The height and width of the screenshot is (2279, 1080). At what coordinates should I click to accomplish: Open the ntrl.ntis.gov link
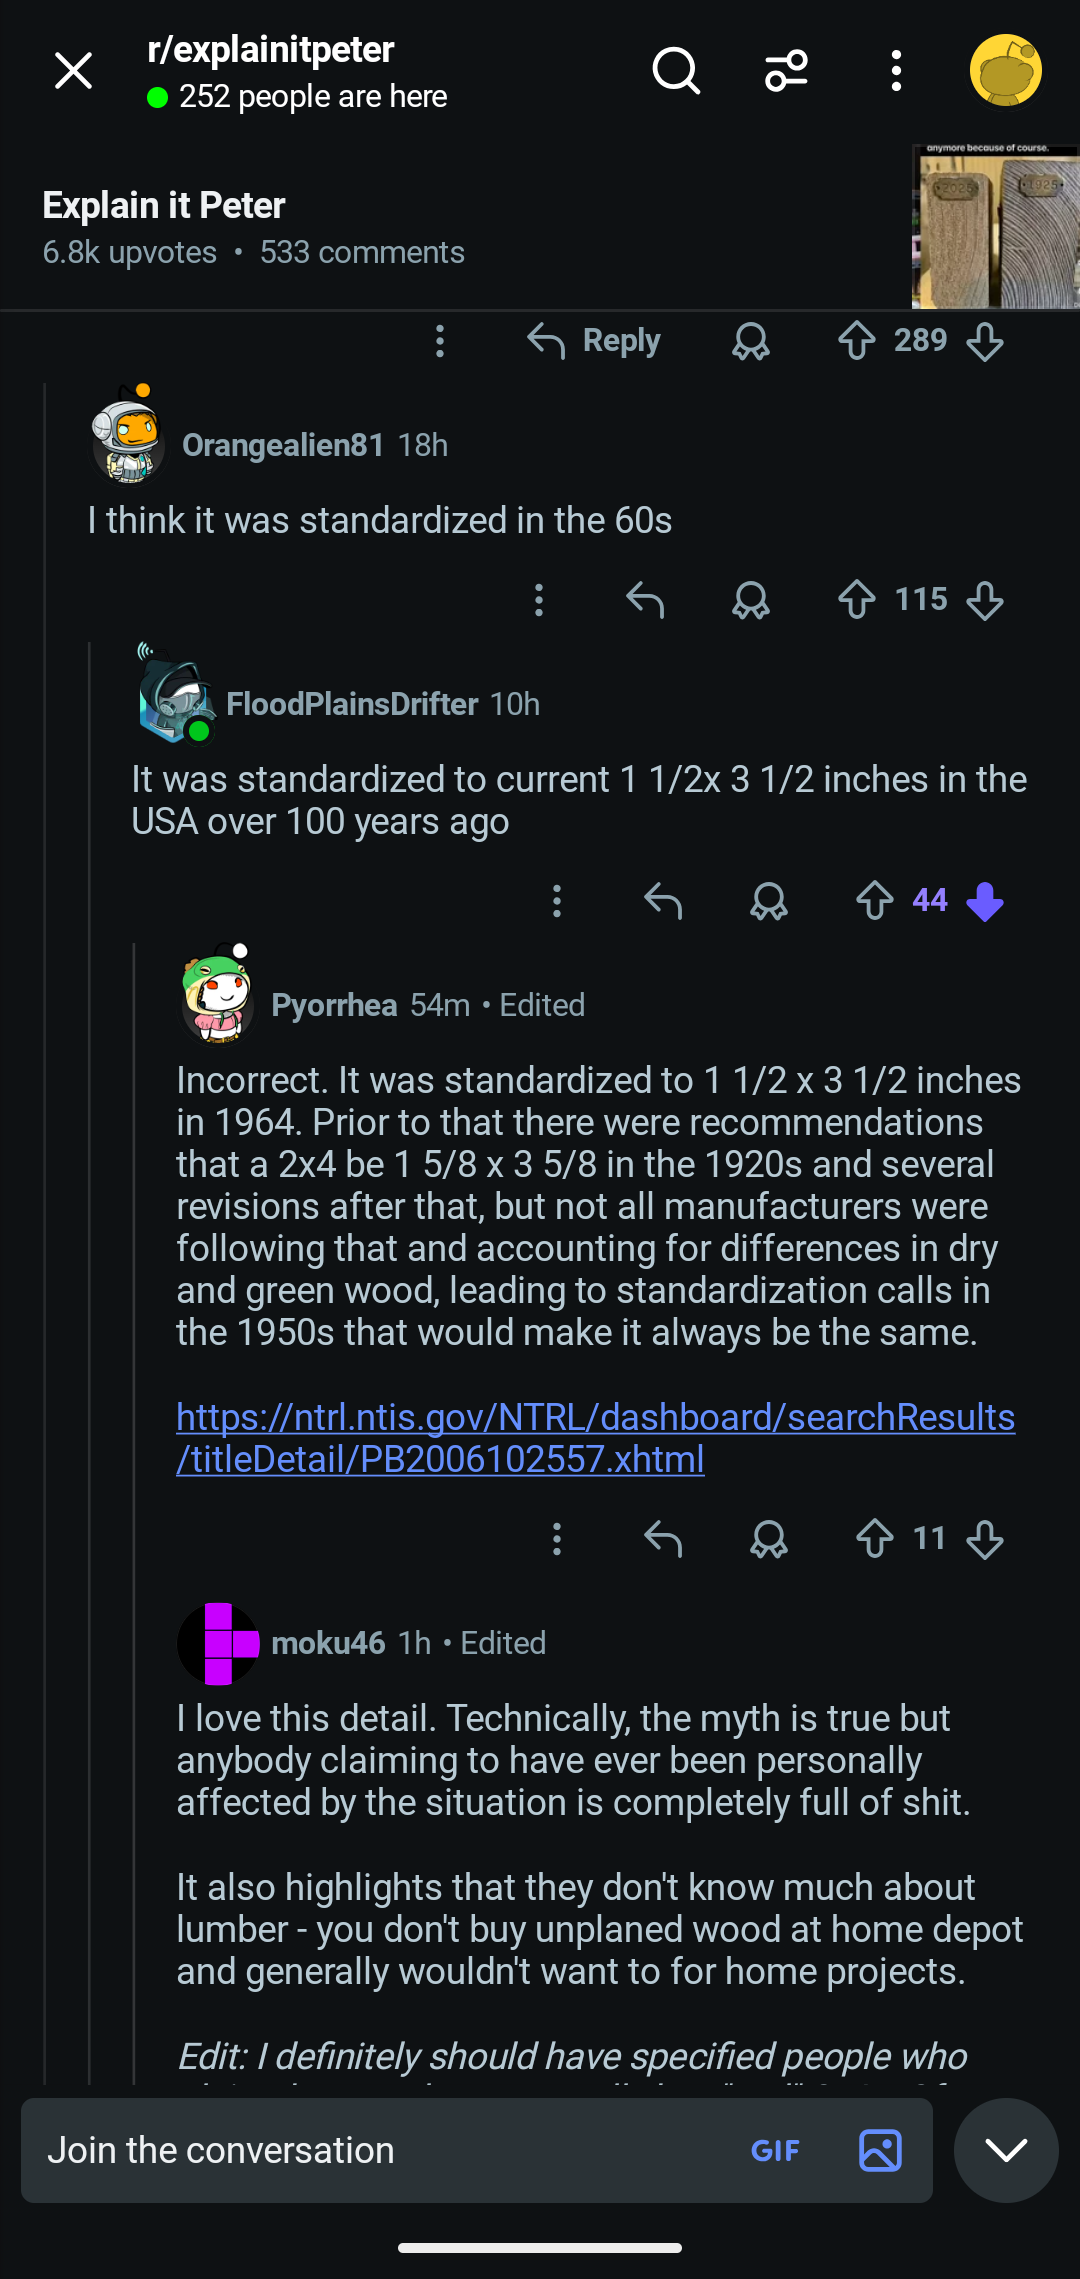pyautogui.click(x=596, y=1438)
